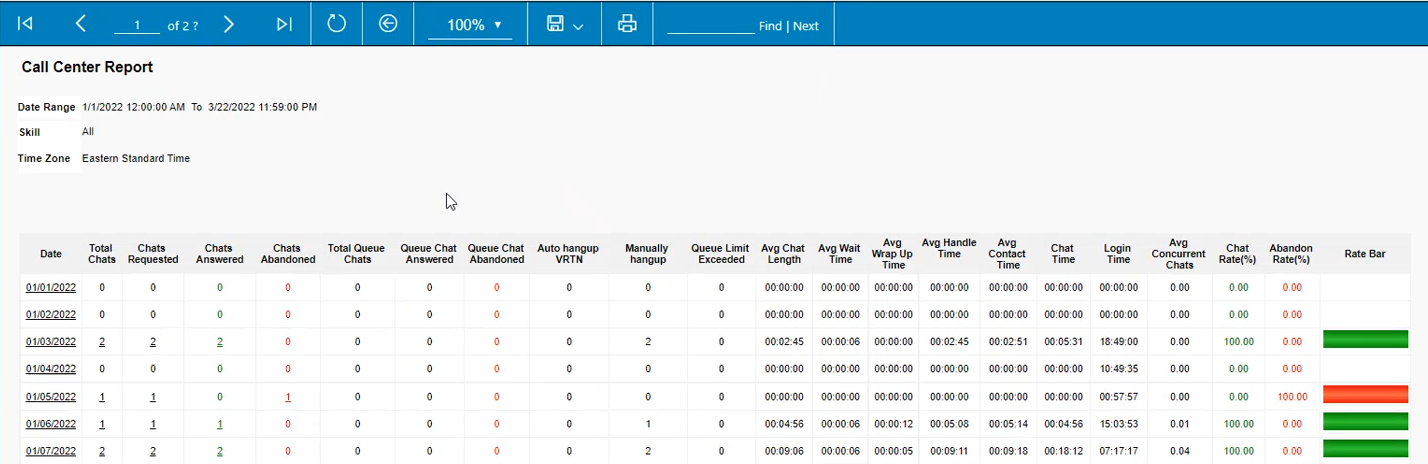Go to first page of report

click(x=26, y=24)
